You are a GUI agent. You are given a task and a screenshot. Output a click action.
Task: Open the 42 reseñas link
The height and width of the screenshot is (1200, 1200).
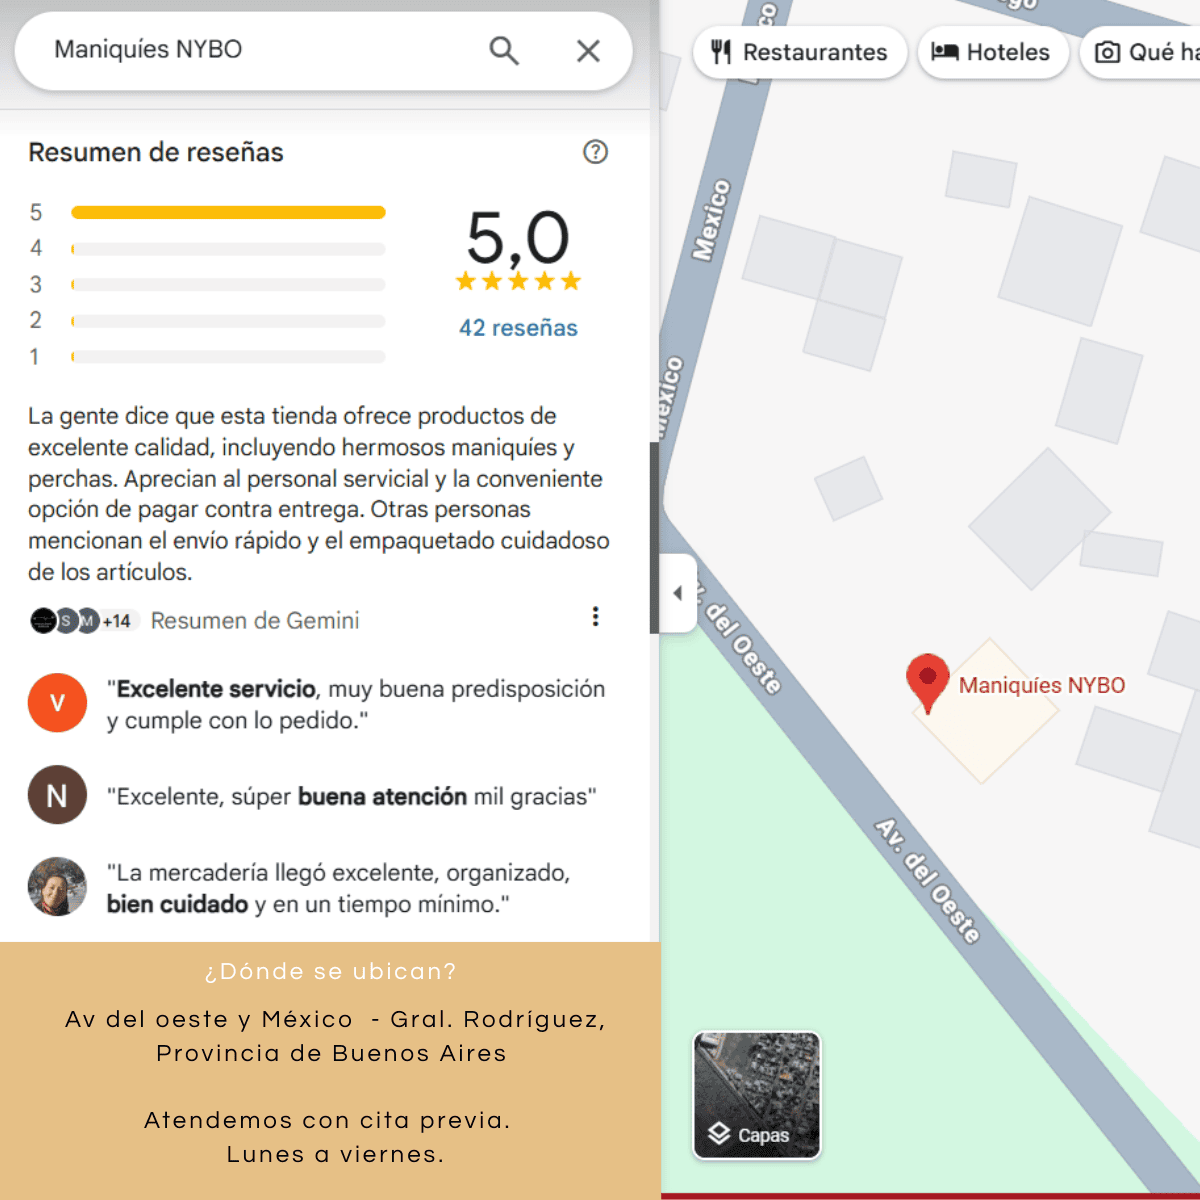(518, 328)
